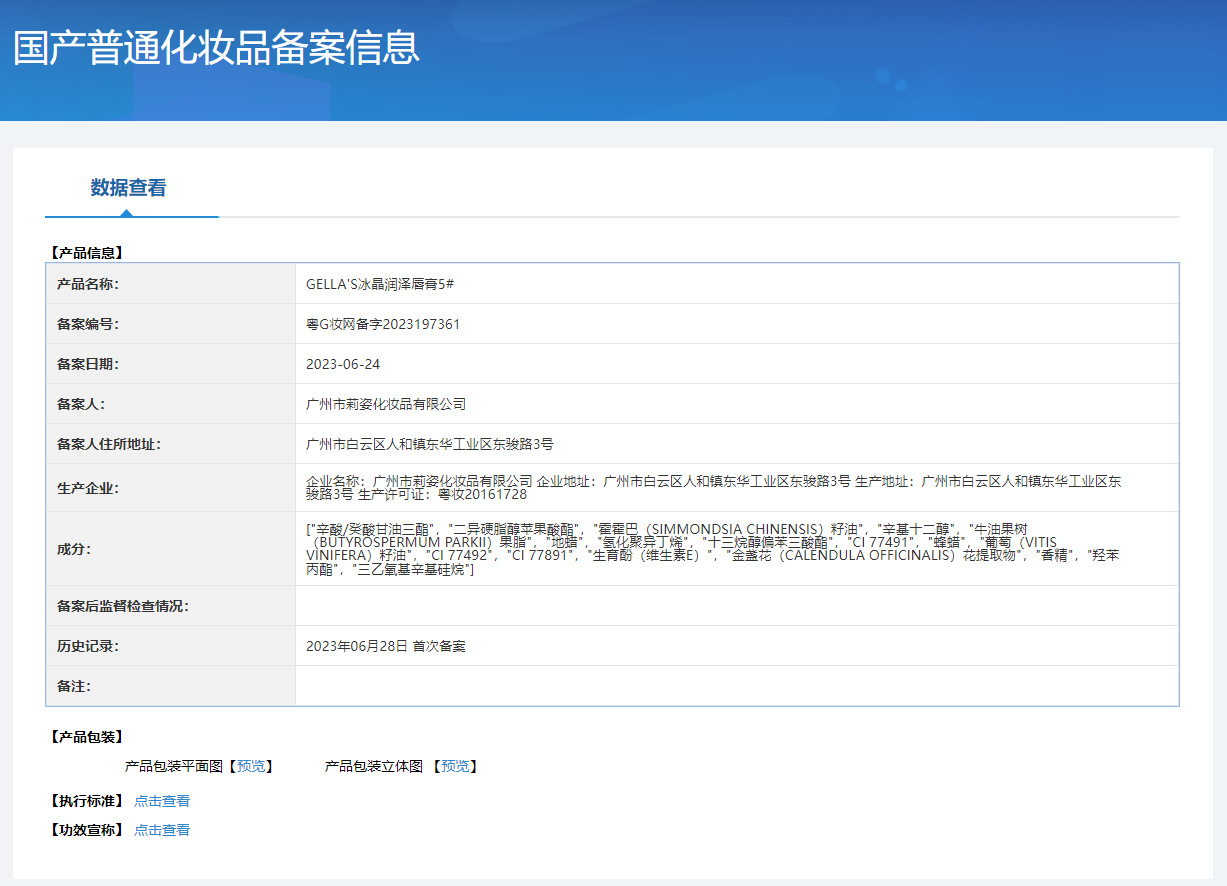Click the 备案编号 row label
The width and height of the screenshot is (1227, 886).
[88, 324]
